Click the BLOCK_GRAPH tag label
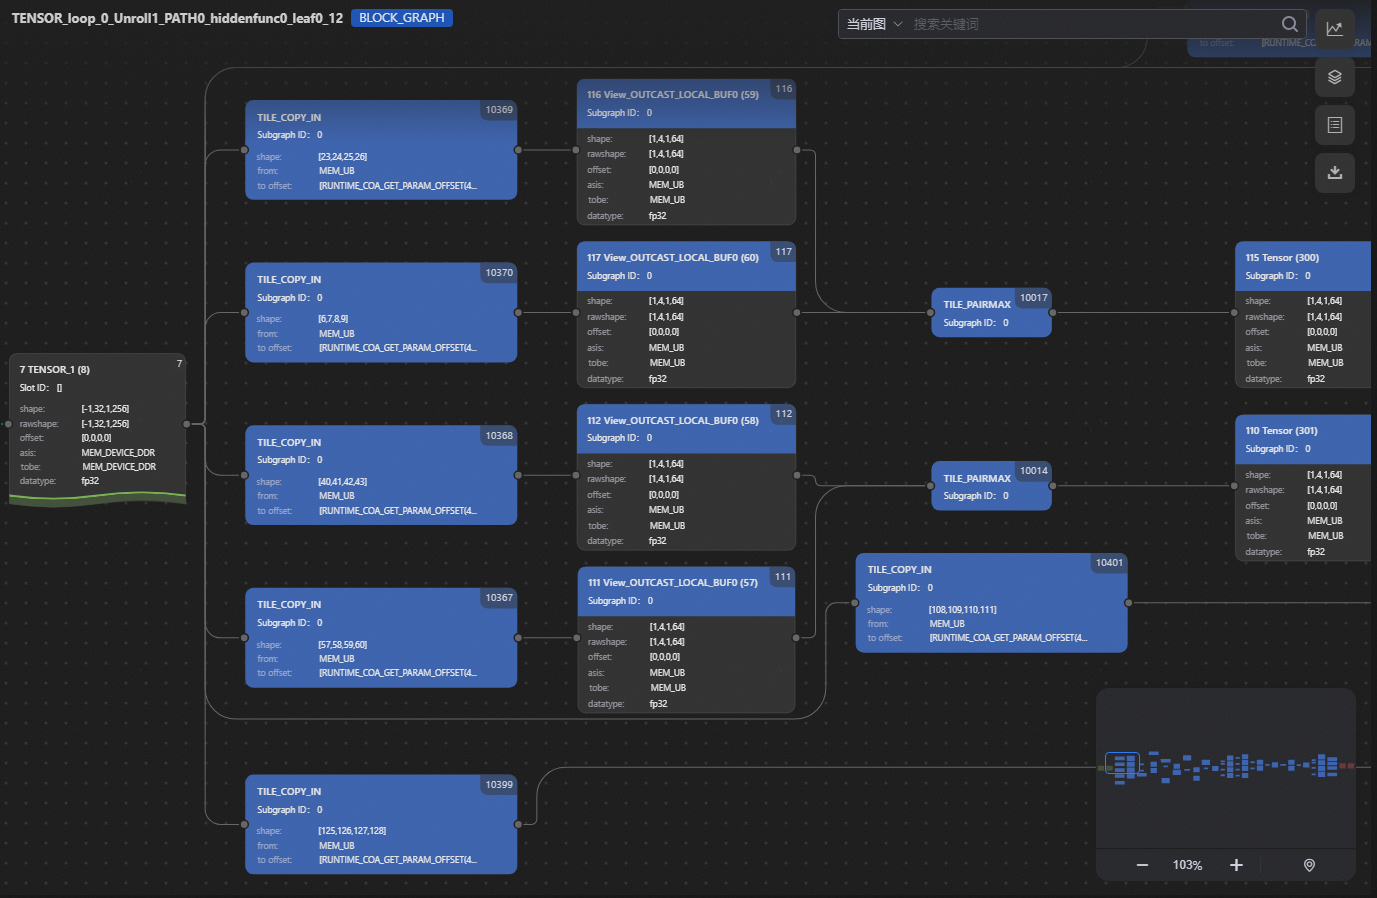 (402, 18)
